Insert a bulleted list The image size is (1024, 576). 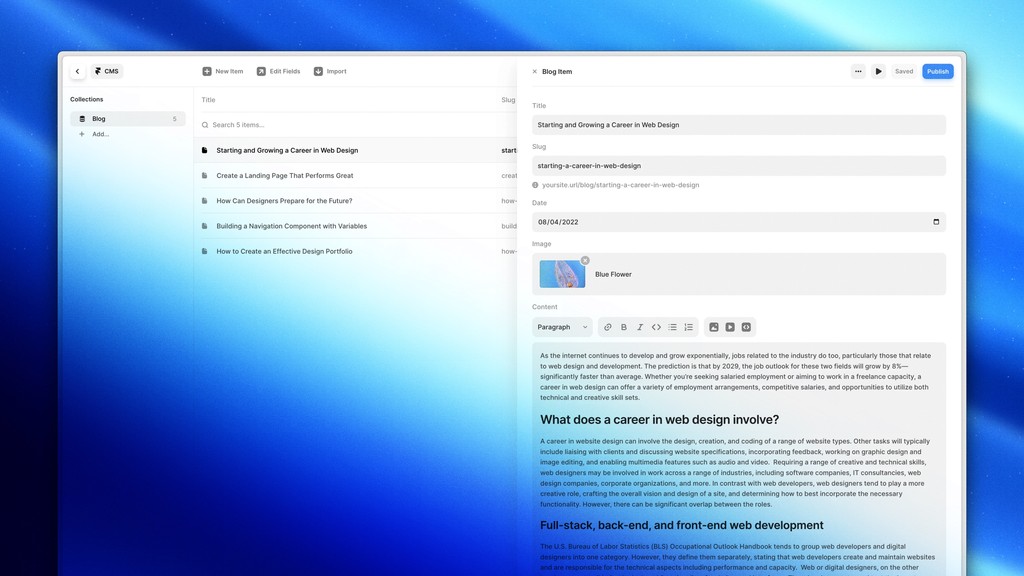tap(673, 327)
